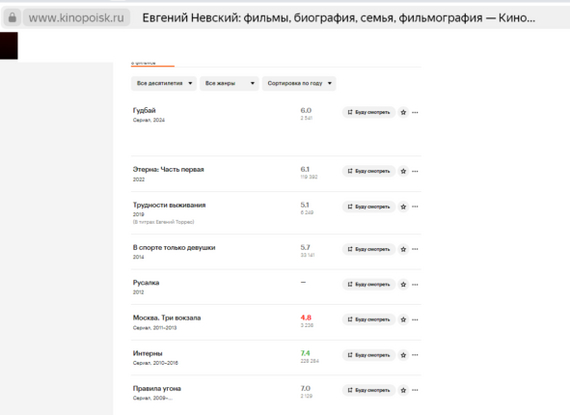Click 'Буду смотреть' for Русалка
The height and width of the screenshot is (415, 570).
[369, 284]
